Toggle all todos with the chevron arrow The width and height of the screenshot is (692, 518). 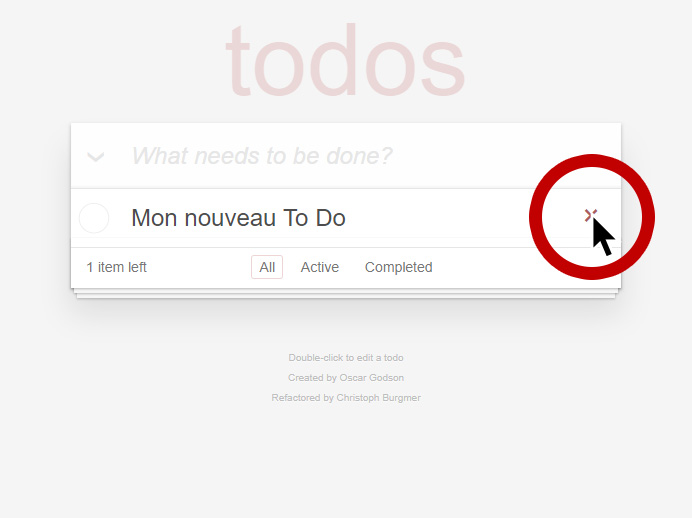coord(95,157)
